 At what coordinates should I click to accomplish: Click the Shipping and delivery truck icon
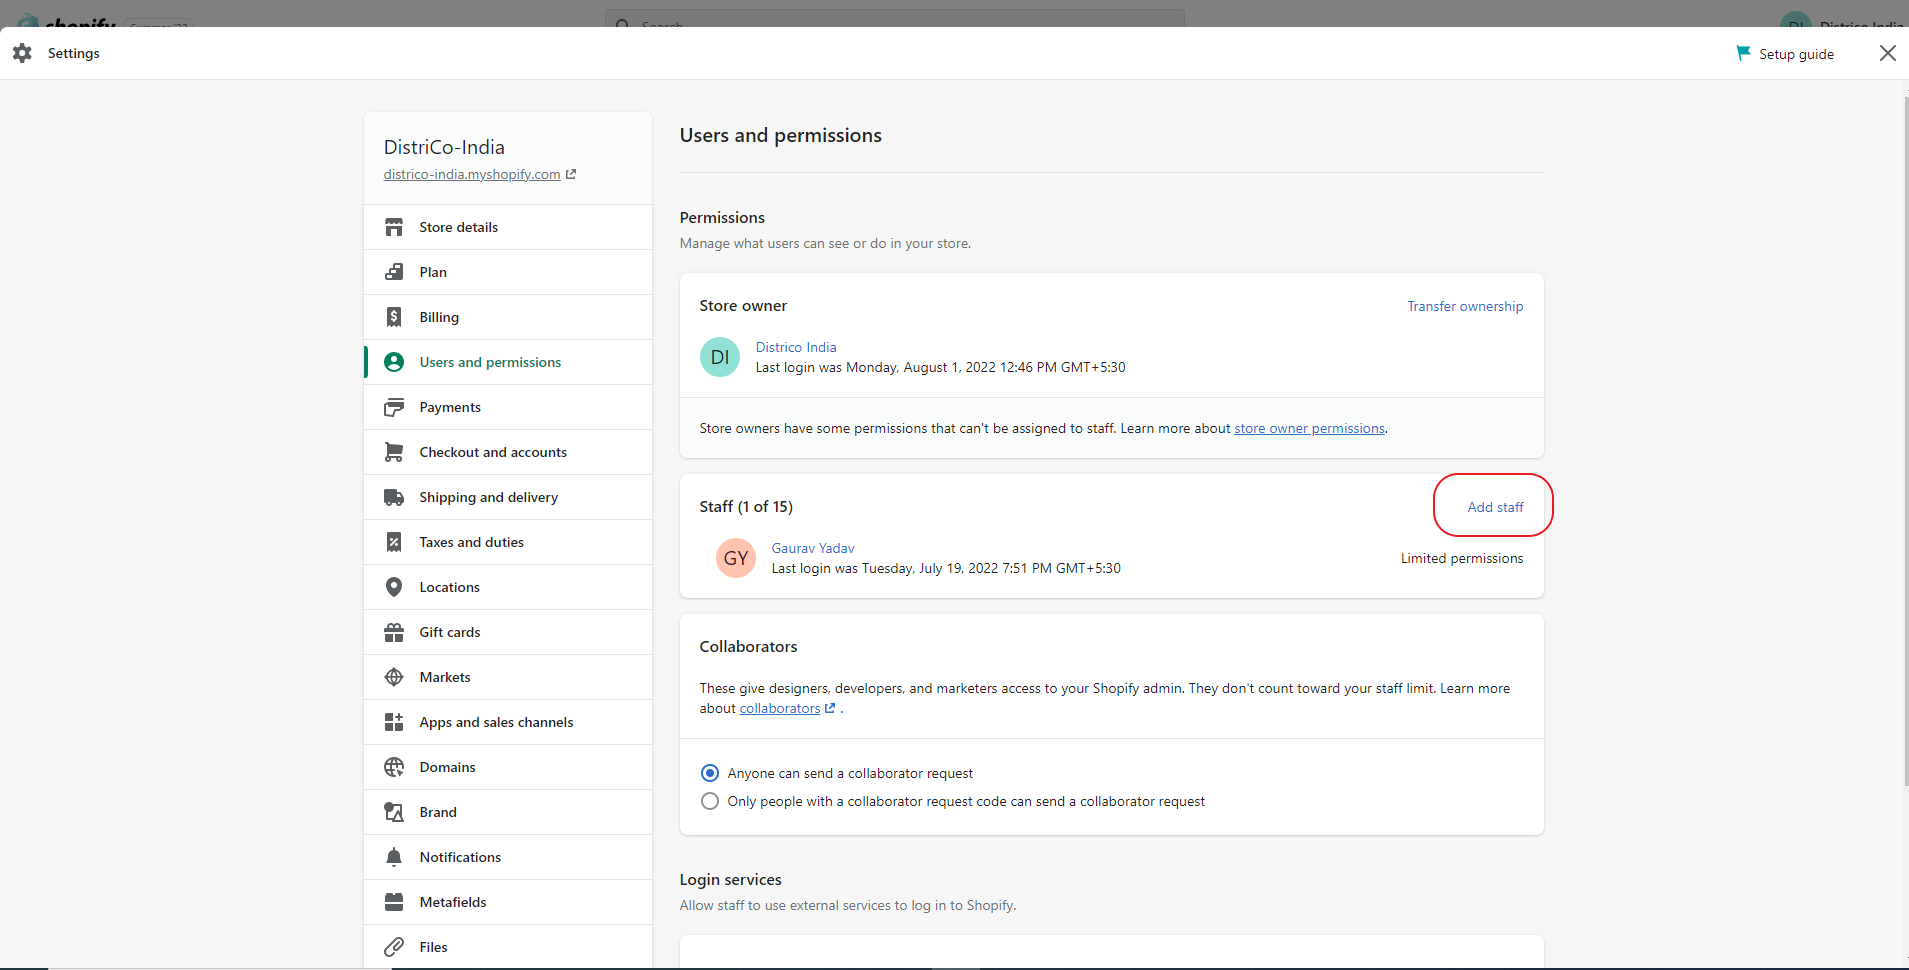394,497
